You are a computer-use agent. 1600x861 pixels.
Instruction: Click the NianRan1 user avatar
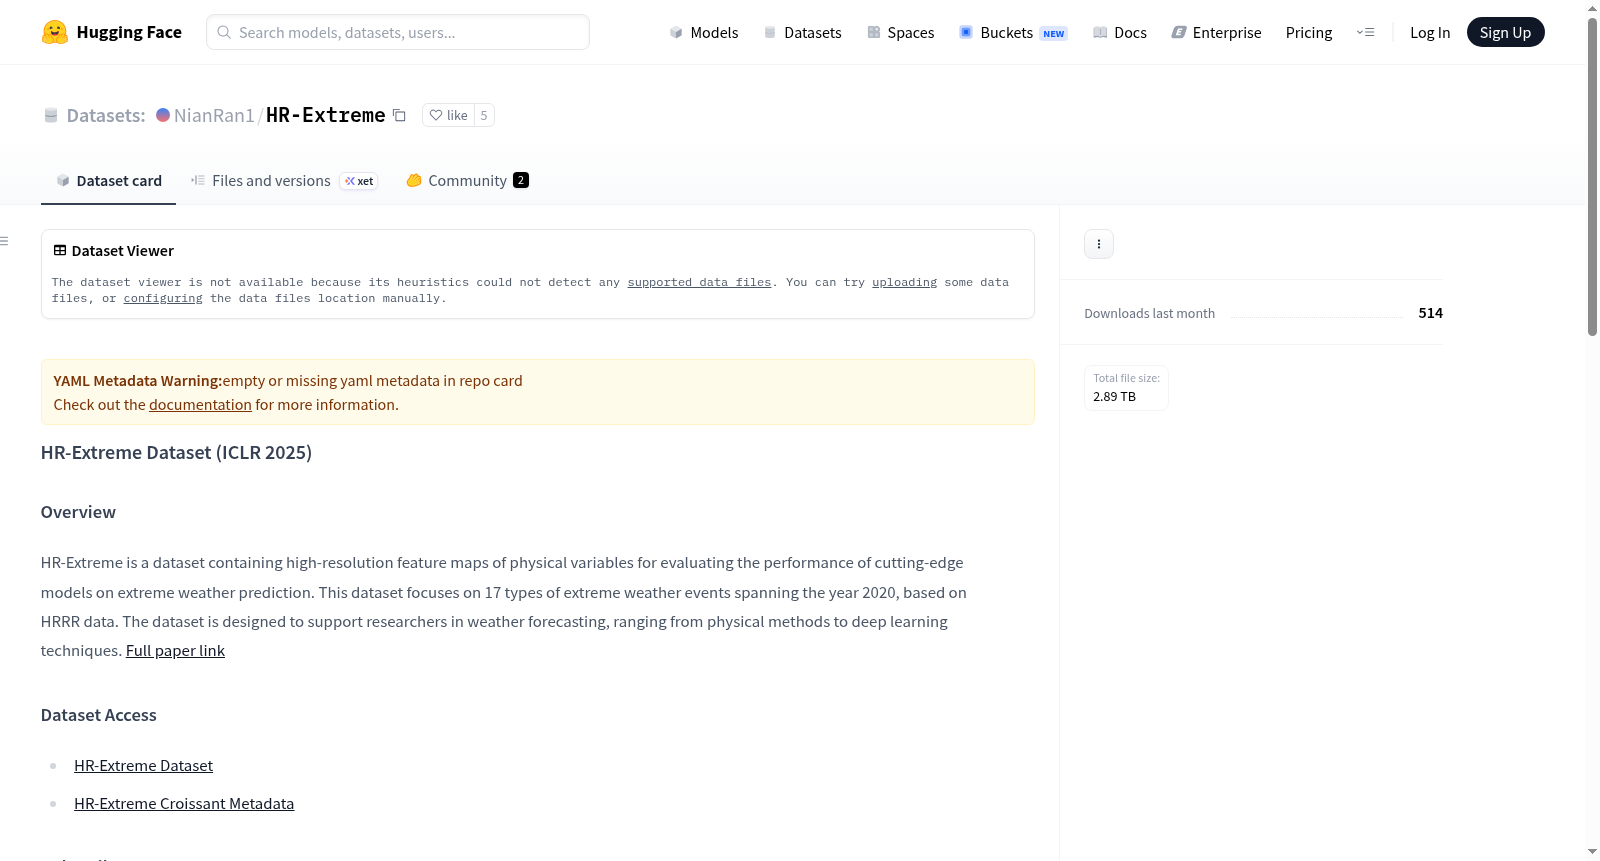(163, 115)
